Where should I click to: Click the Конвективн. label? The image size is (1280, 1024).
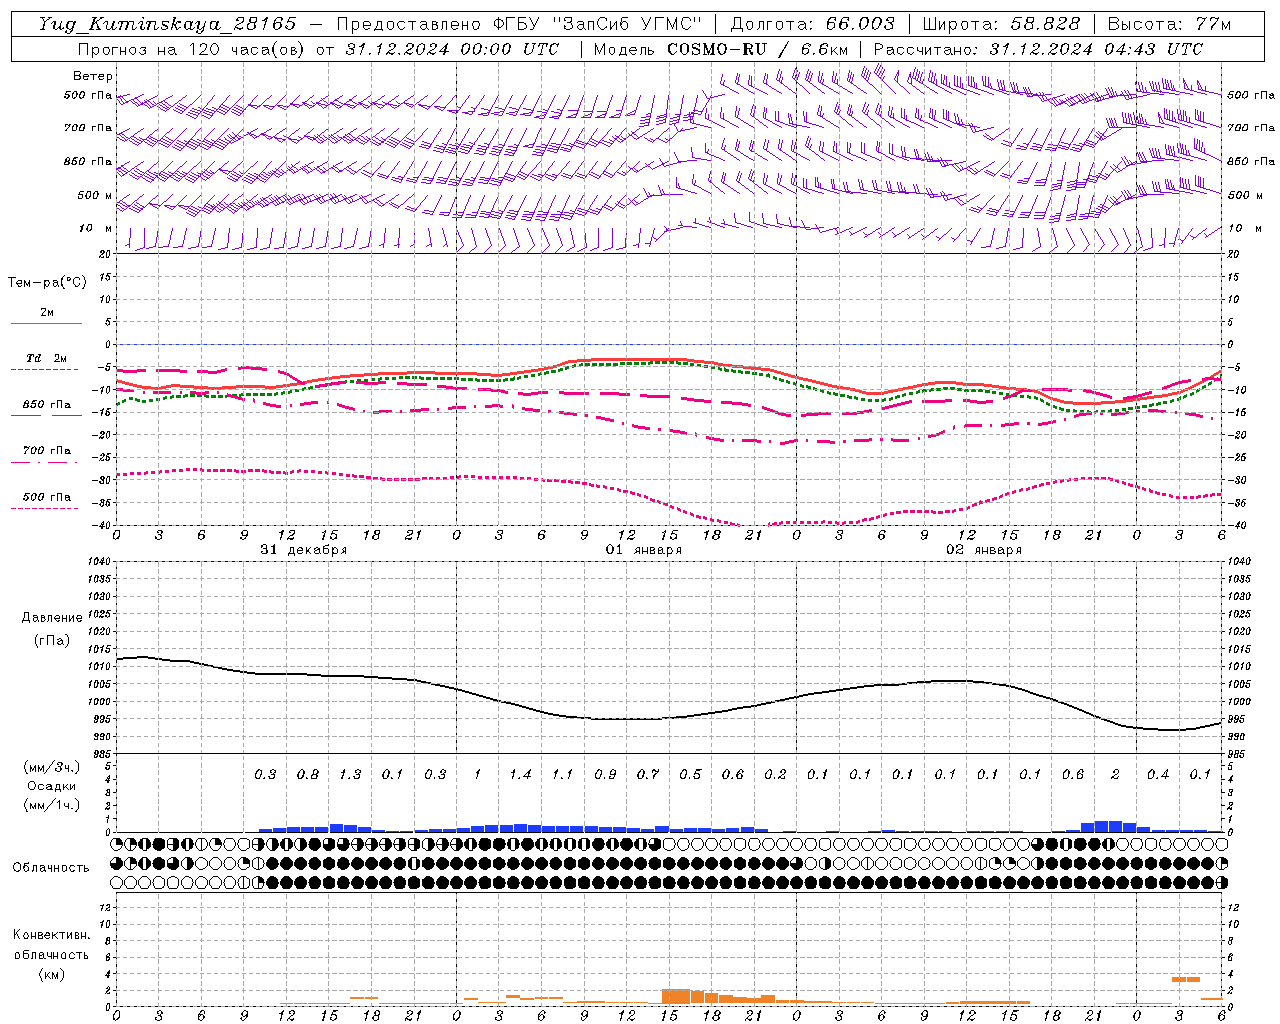click(x=51, y=935)
